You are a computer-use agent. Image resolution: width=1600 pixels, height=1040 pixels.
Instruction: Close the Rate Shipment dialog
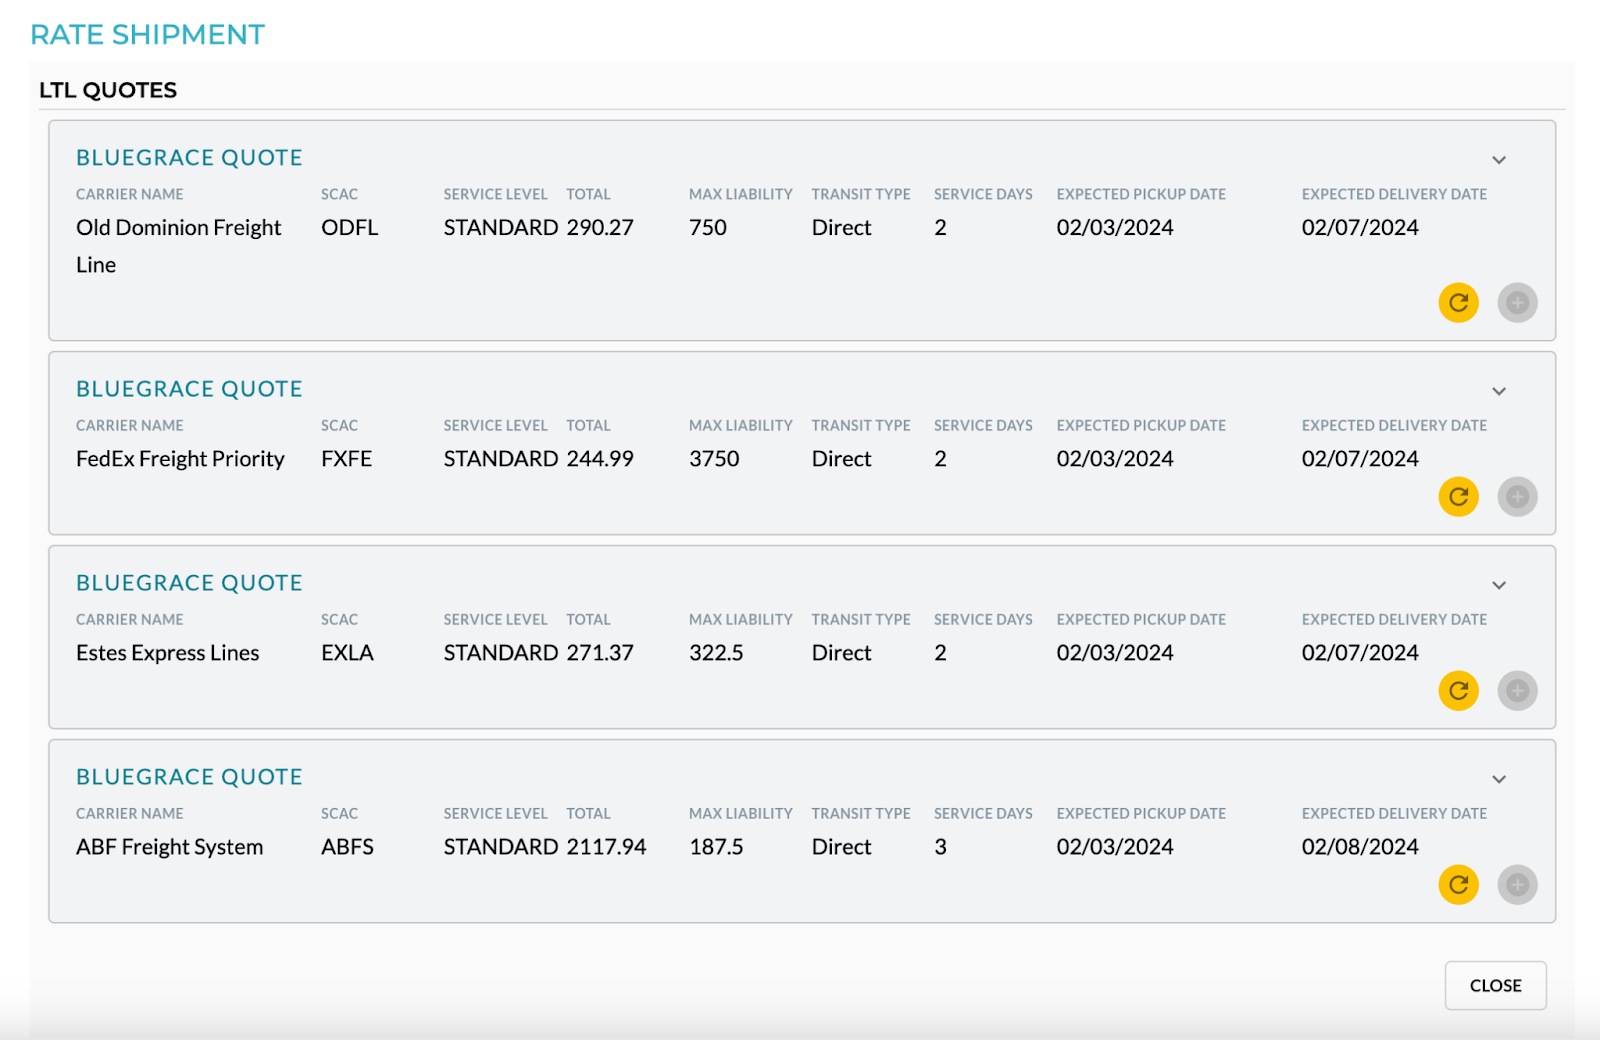pyautogui.click(x=1495, y=986)
